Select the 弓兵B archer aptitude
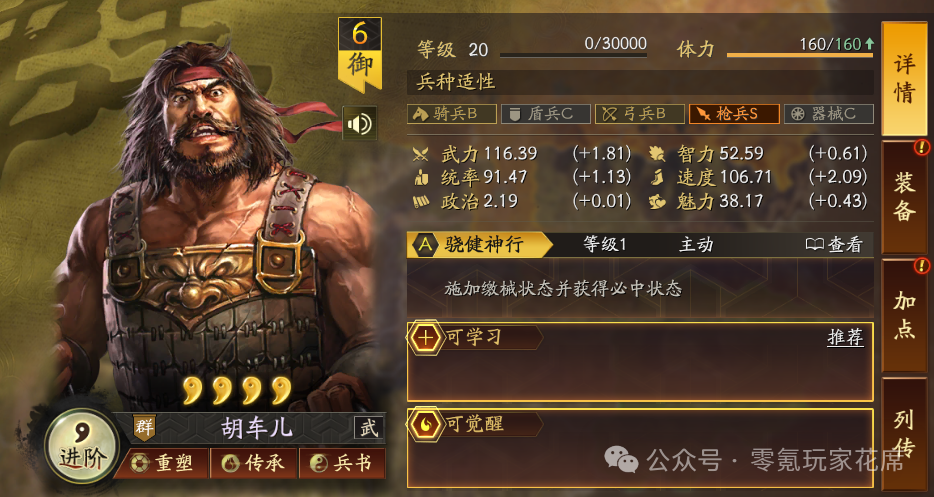934x497 pixels. click(640, 114)
